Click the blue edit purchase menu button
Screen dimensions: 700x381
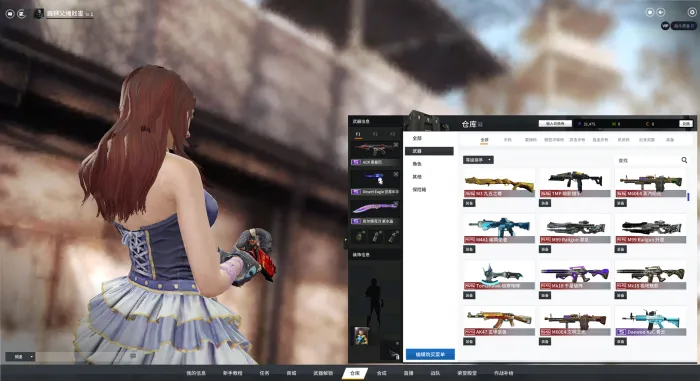430,354
